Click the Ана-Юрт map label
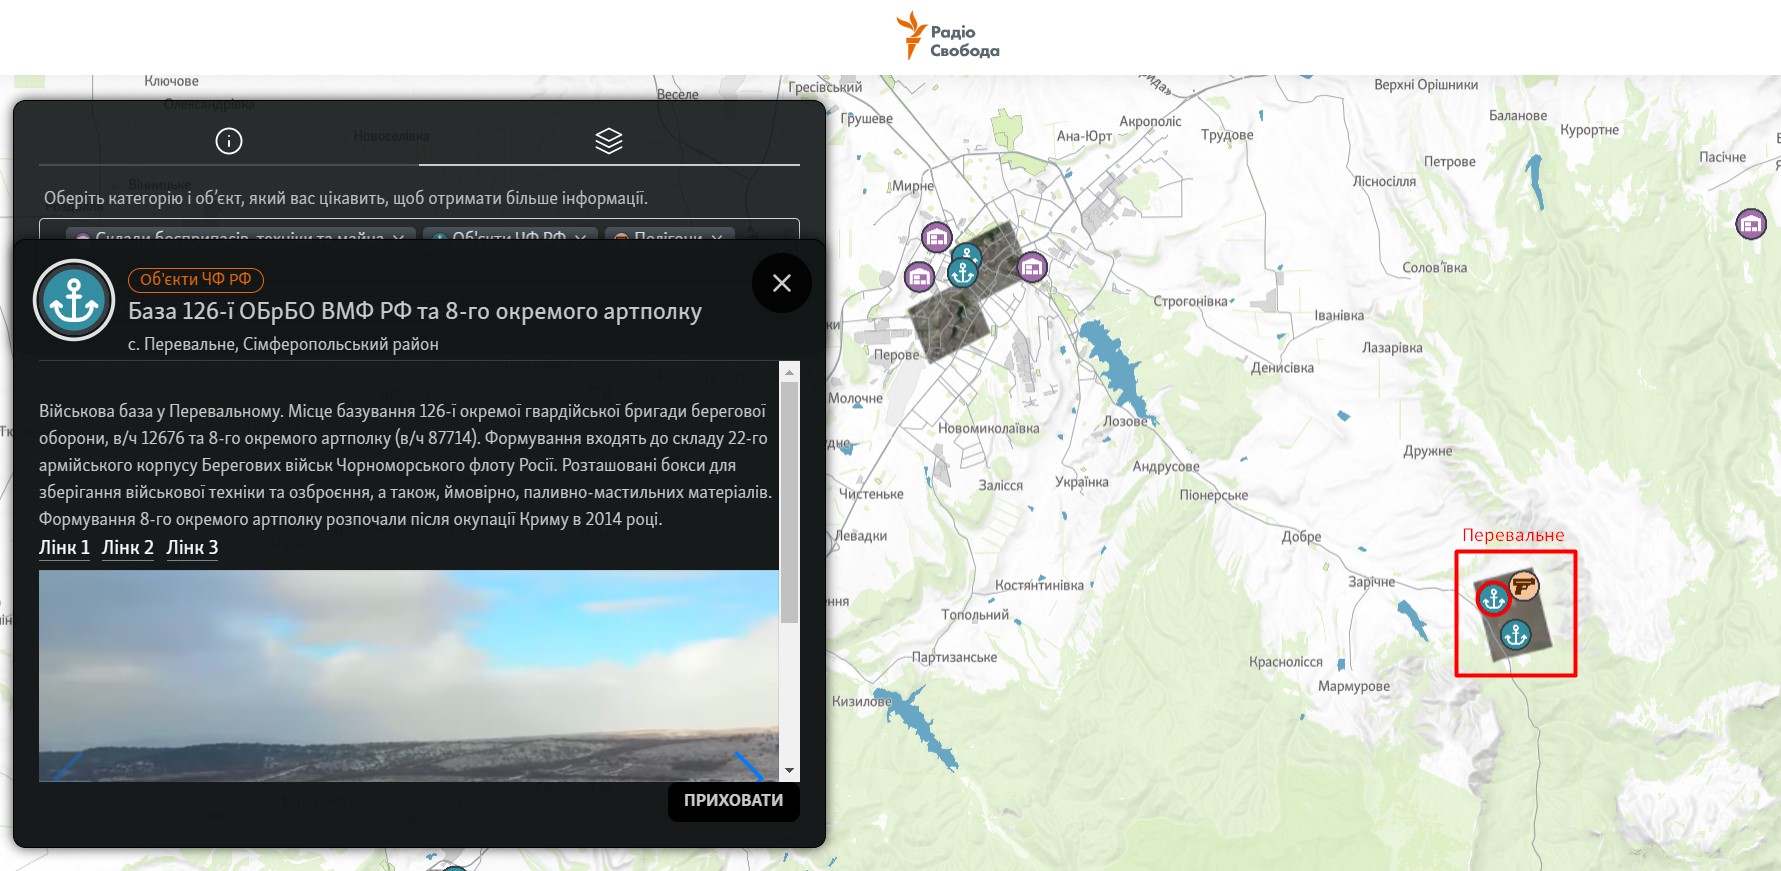Image resolution: width=1781 pixels, height=871 pixels. (1084, 136)
